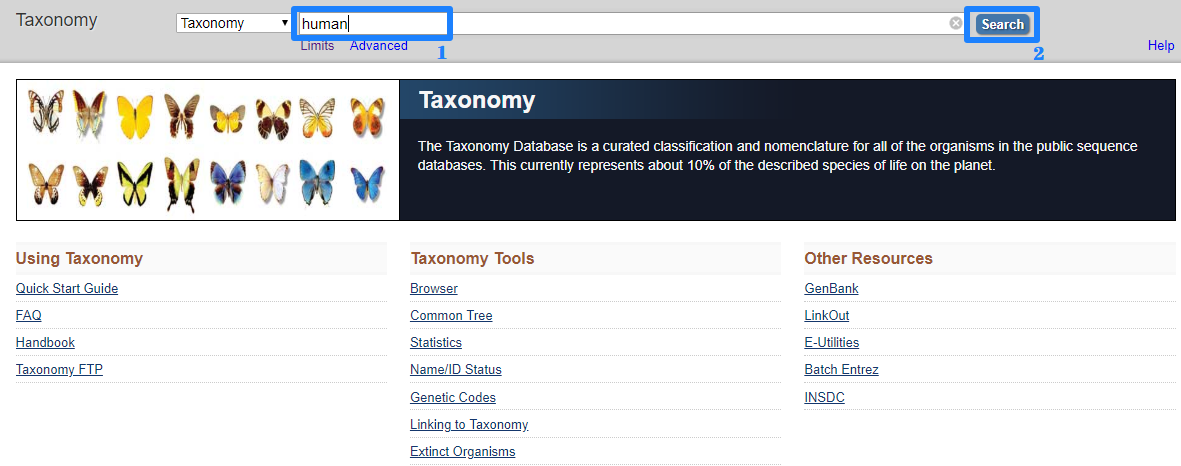
Task: Open the Help link
Action: click(1161, 46)
